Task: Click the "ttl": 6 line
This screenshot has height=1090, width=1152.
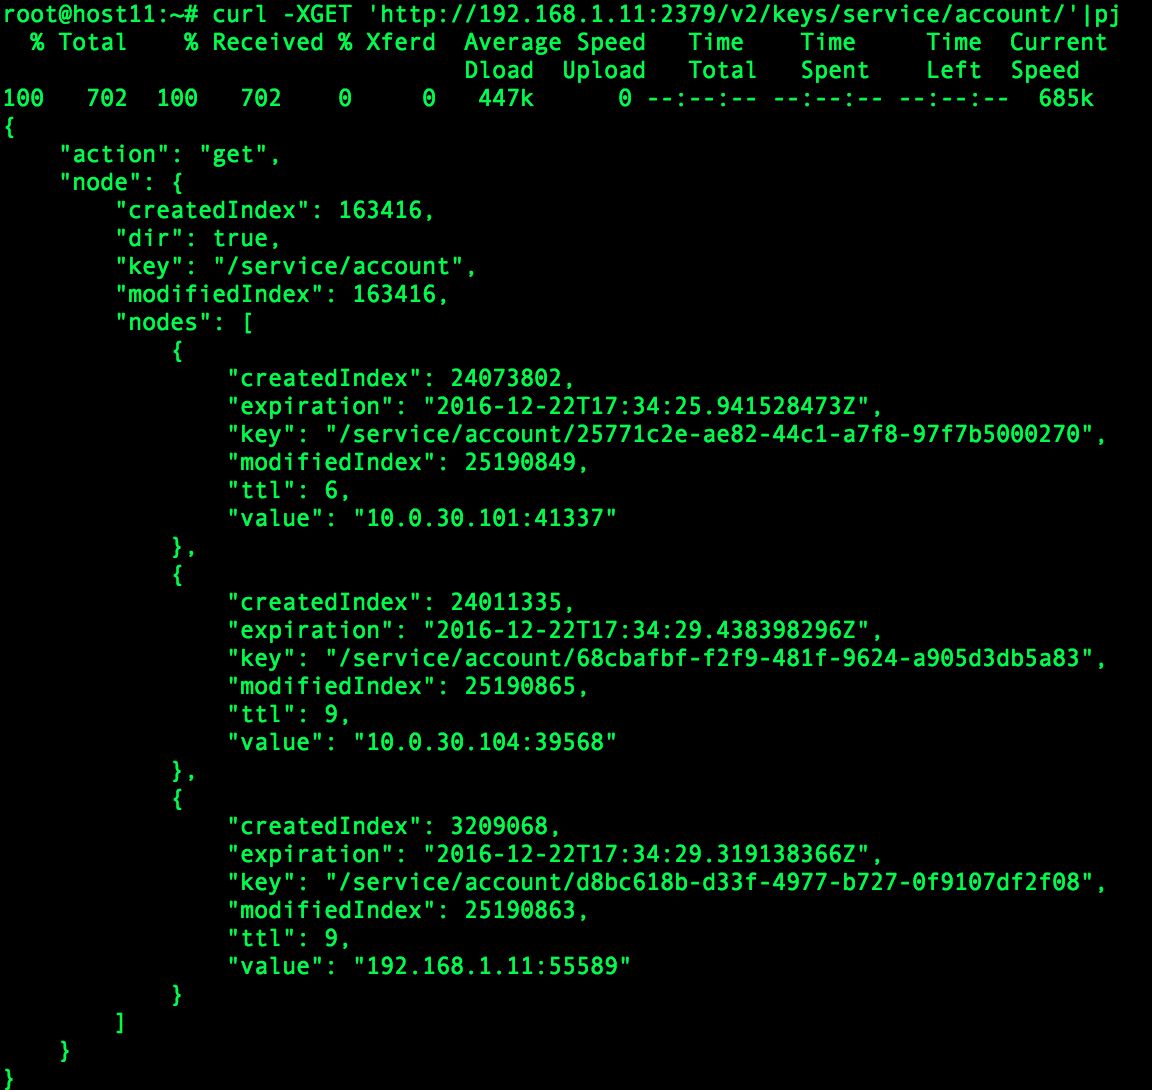Action: [x=289, y=491]
